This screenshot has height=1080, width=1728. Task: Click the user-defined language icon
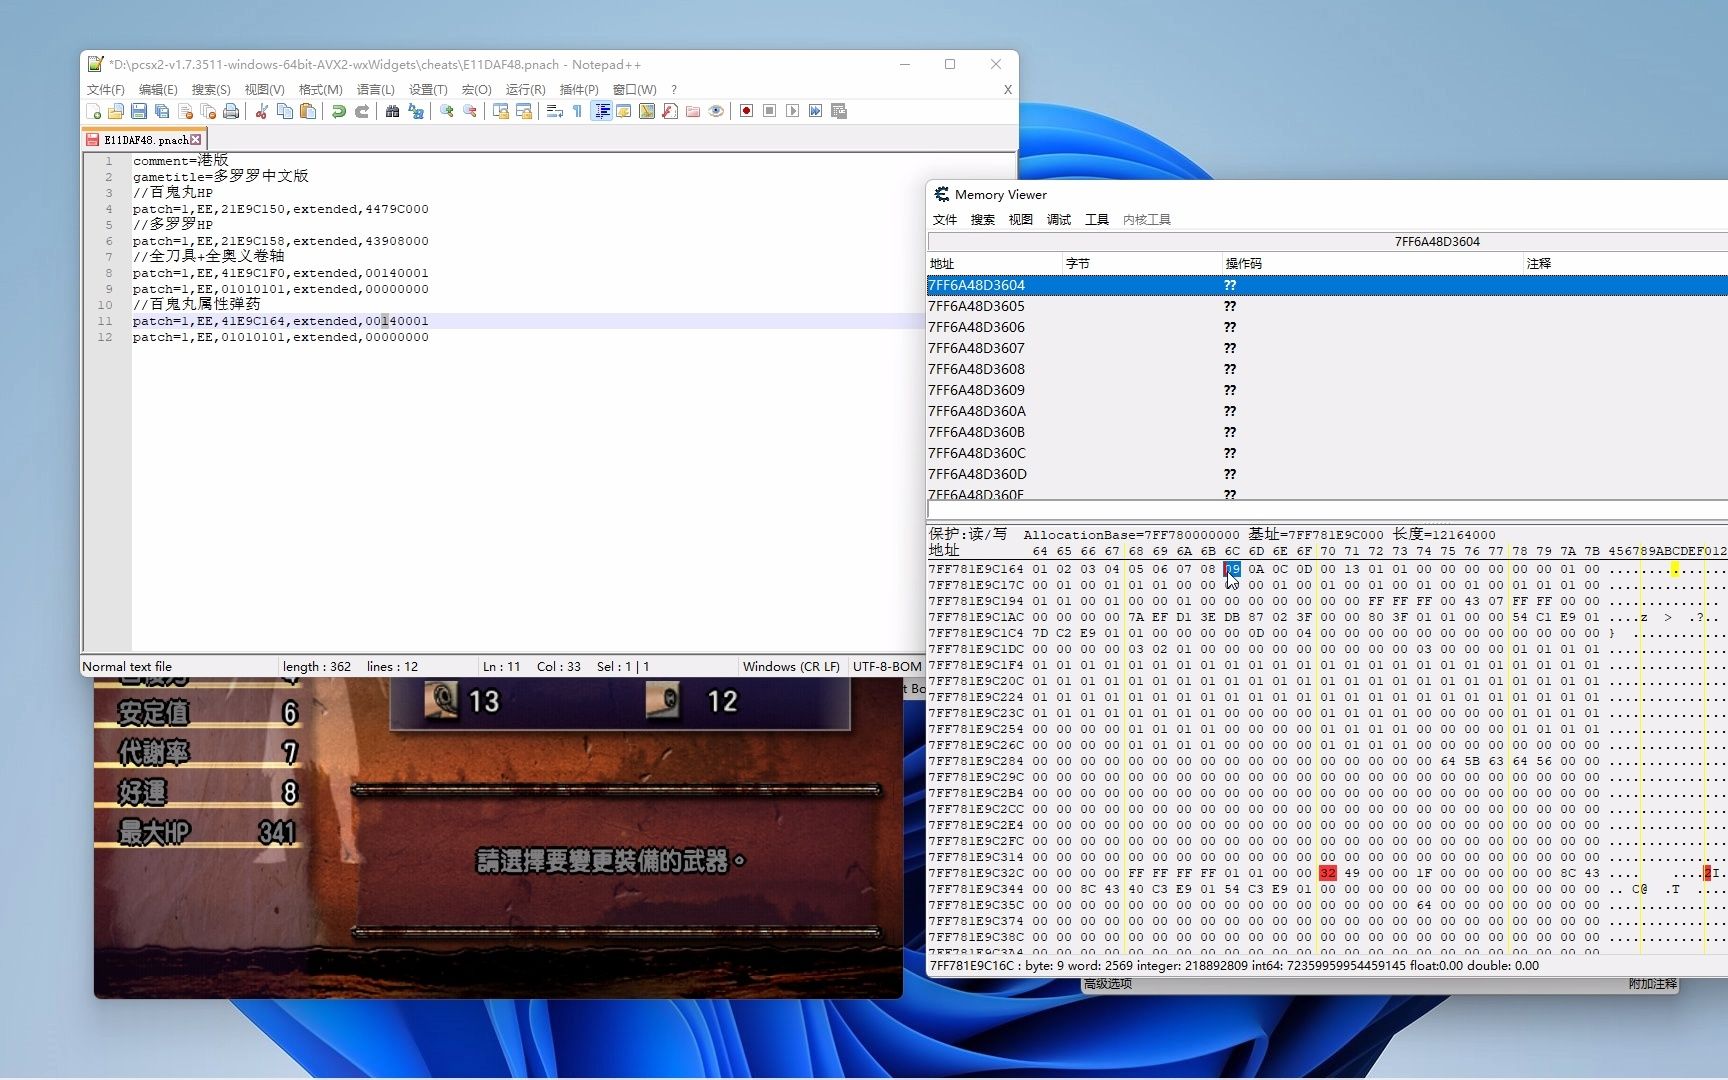(624, 111)
